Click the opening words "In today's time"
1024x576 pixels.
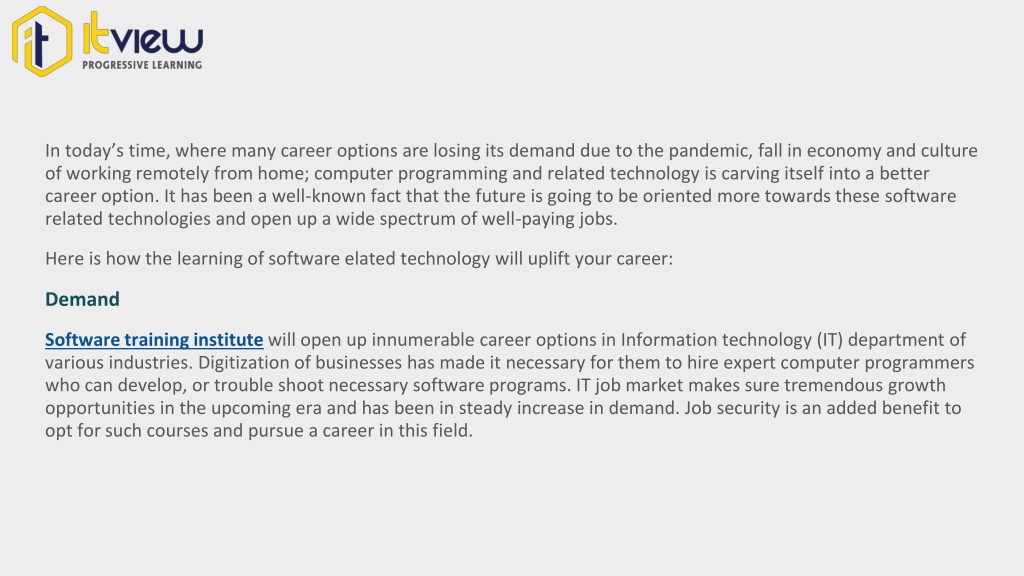point(108,151)
